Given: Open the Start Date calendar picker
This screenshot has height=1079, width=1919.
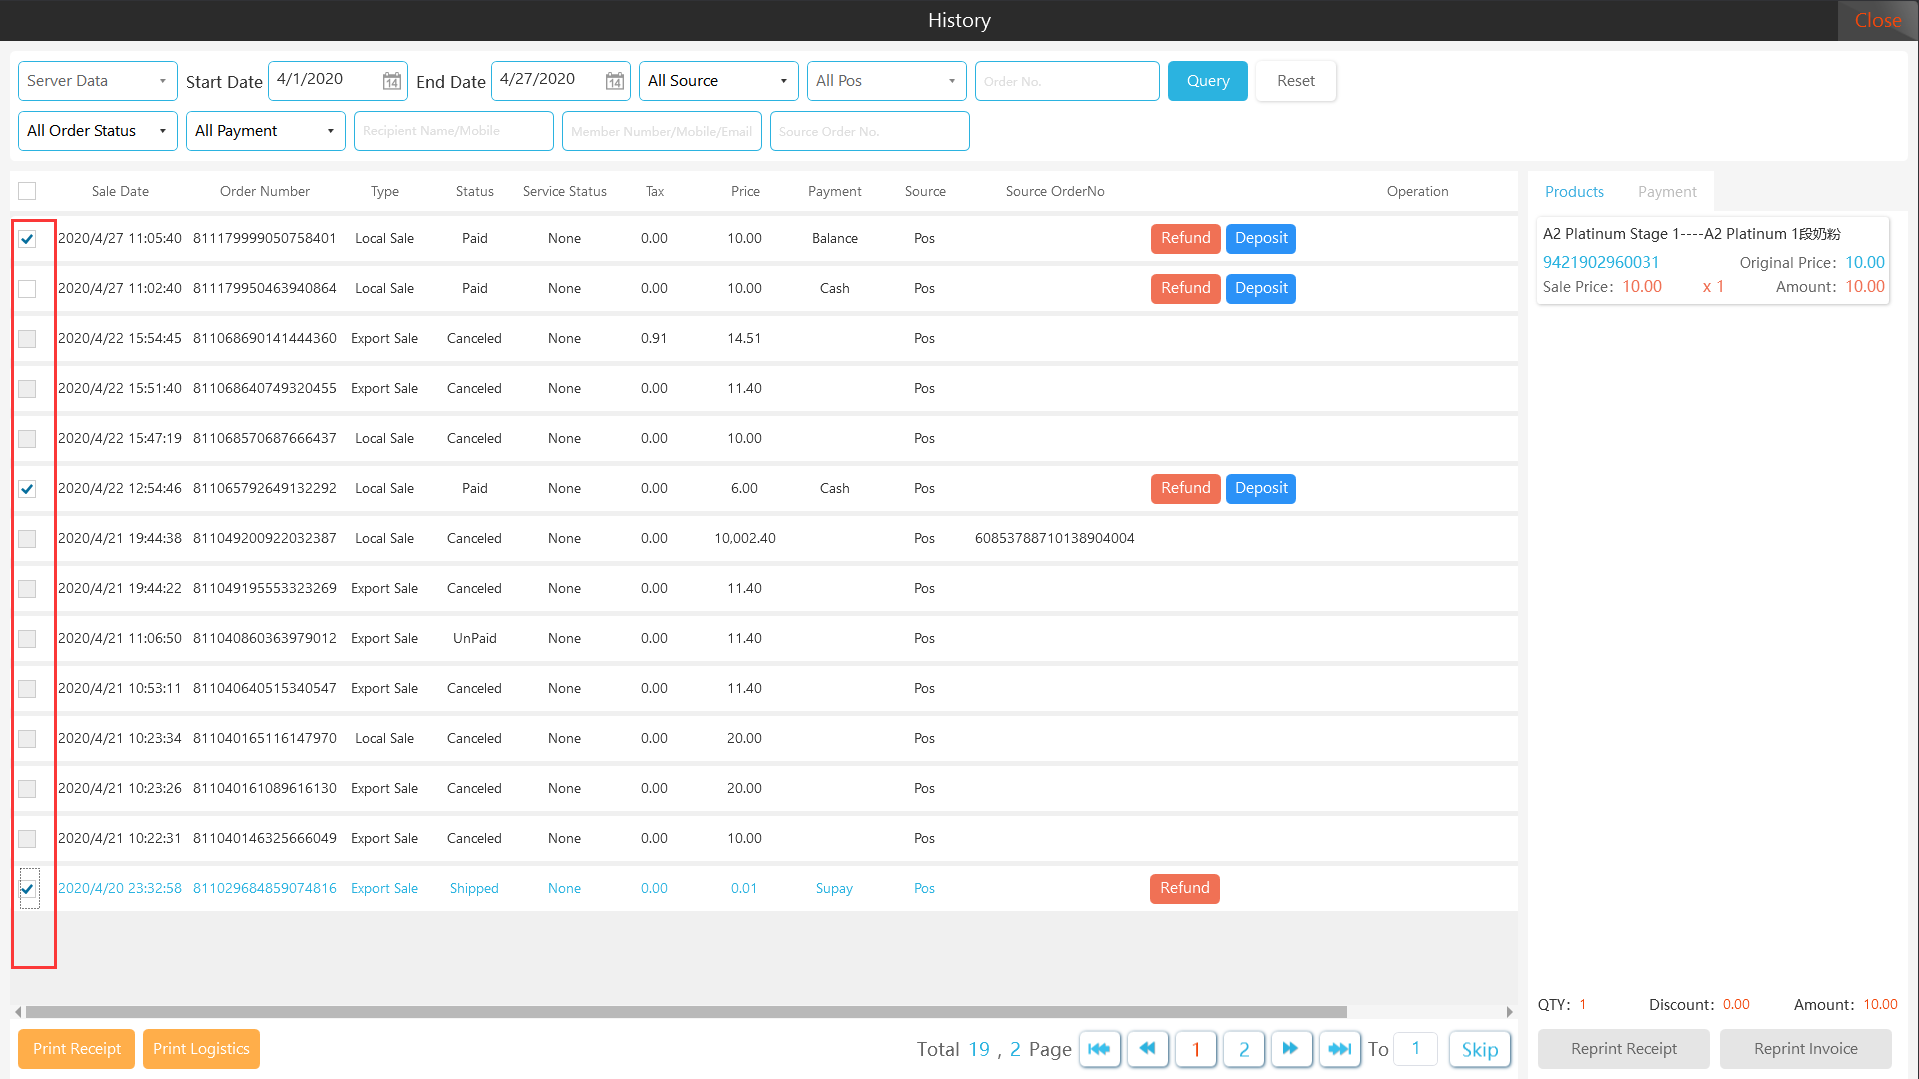Looking at the screenshot, I should click(x=392, y=81).
